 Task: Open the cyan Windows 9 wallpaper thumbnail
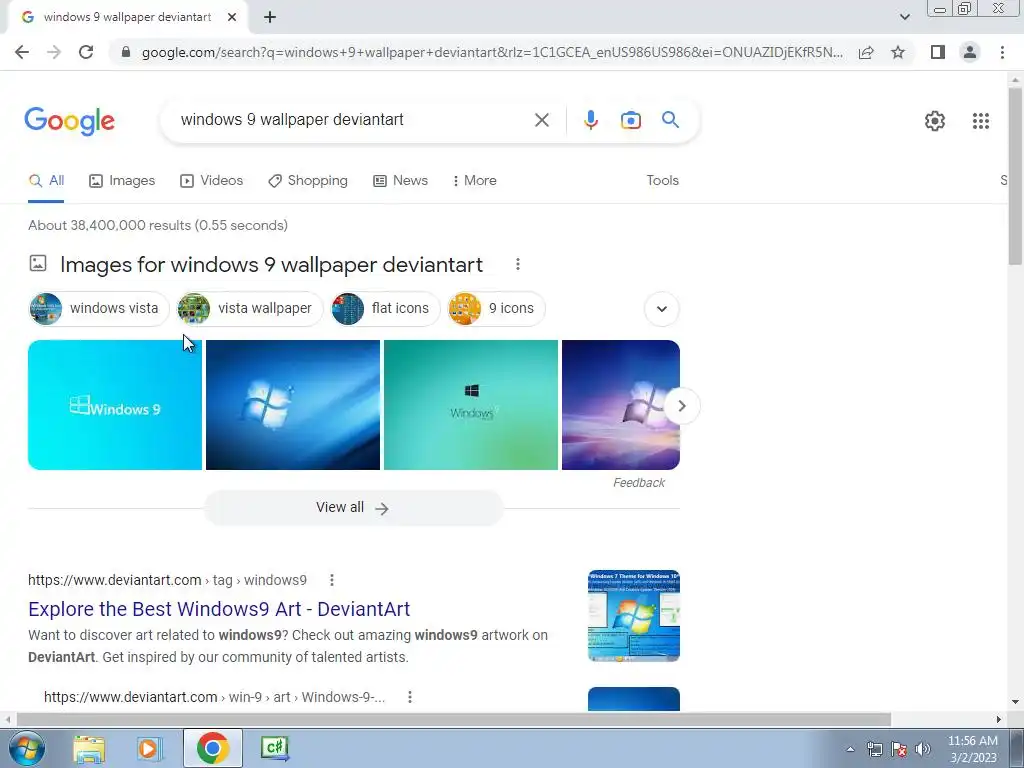[115, 405]
